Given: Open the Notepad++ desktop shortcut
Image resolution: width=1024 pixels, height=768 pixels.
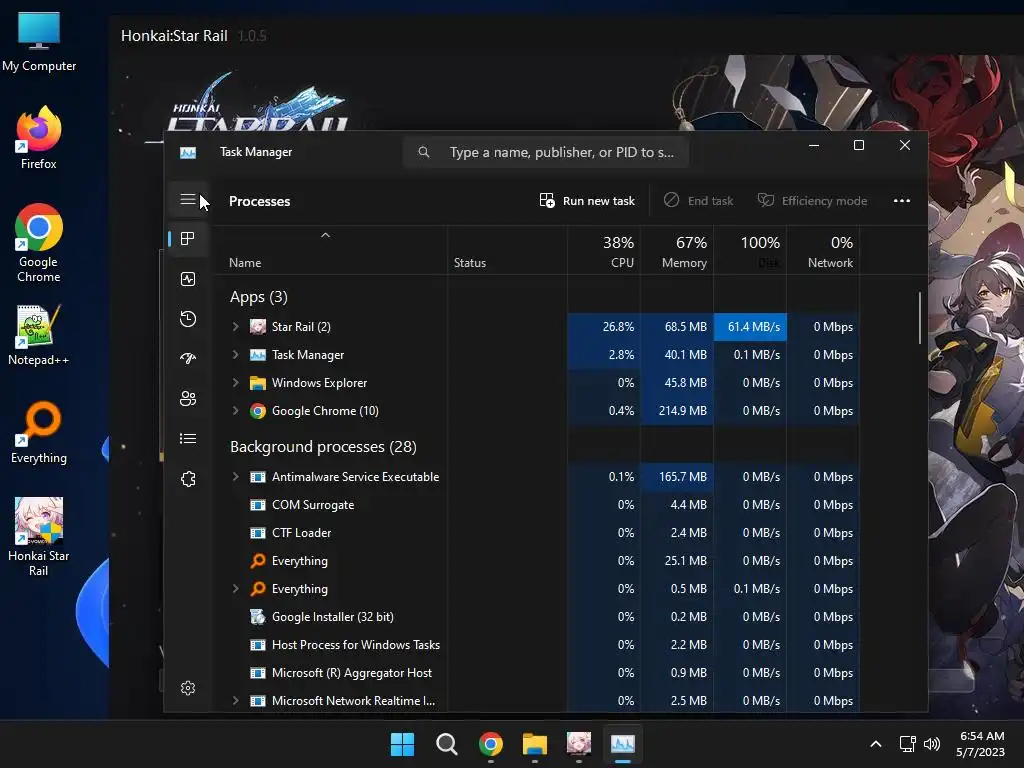Looking at the screenshot, I should coord(39,335).
